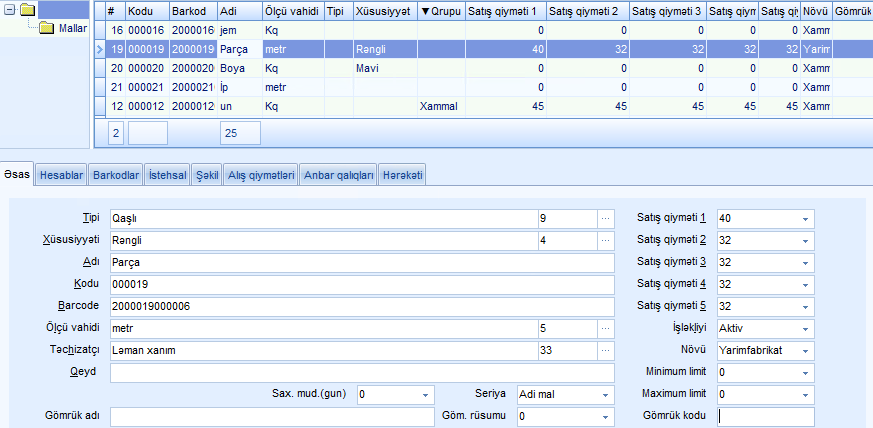Expand the Satış qiyməti 1 dropdown
This screenshot has height=428, width=873.
coord(805,218)
